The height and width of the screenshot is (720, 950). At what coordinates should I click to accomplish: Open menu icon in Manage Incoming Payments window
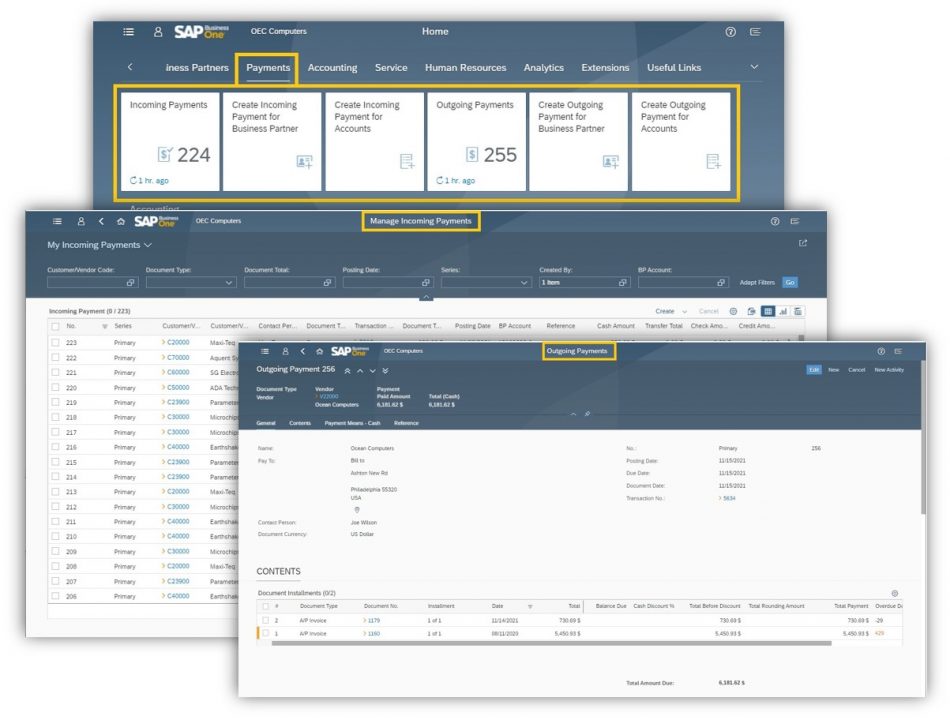point(57,221)
